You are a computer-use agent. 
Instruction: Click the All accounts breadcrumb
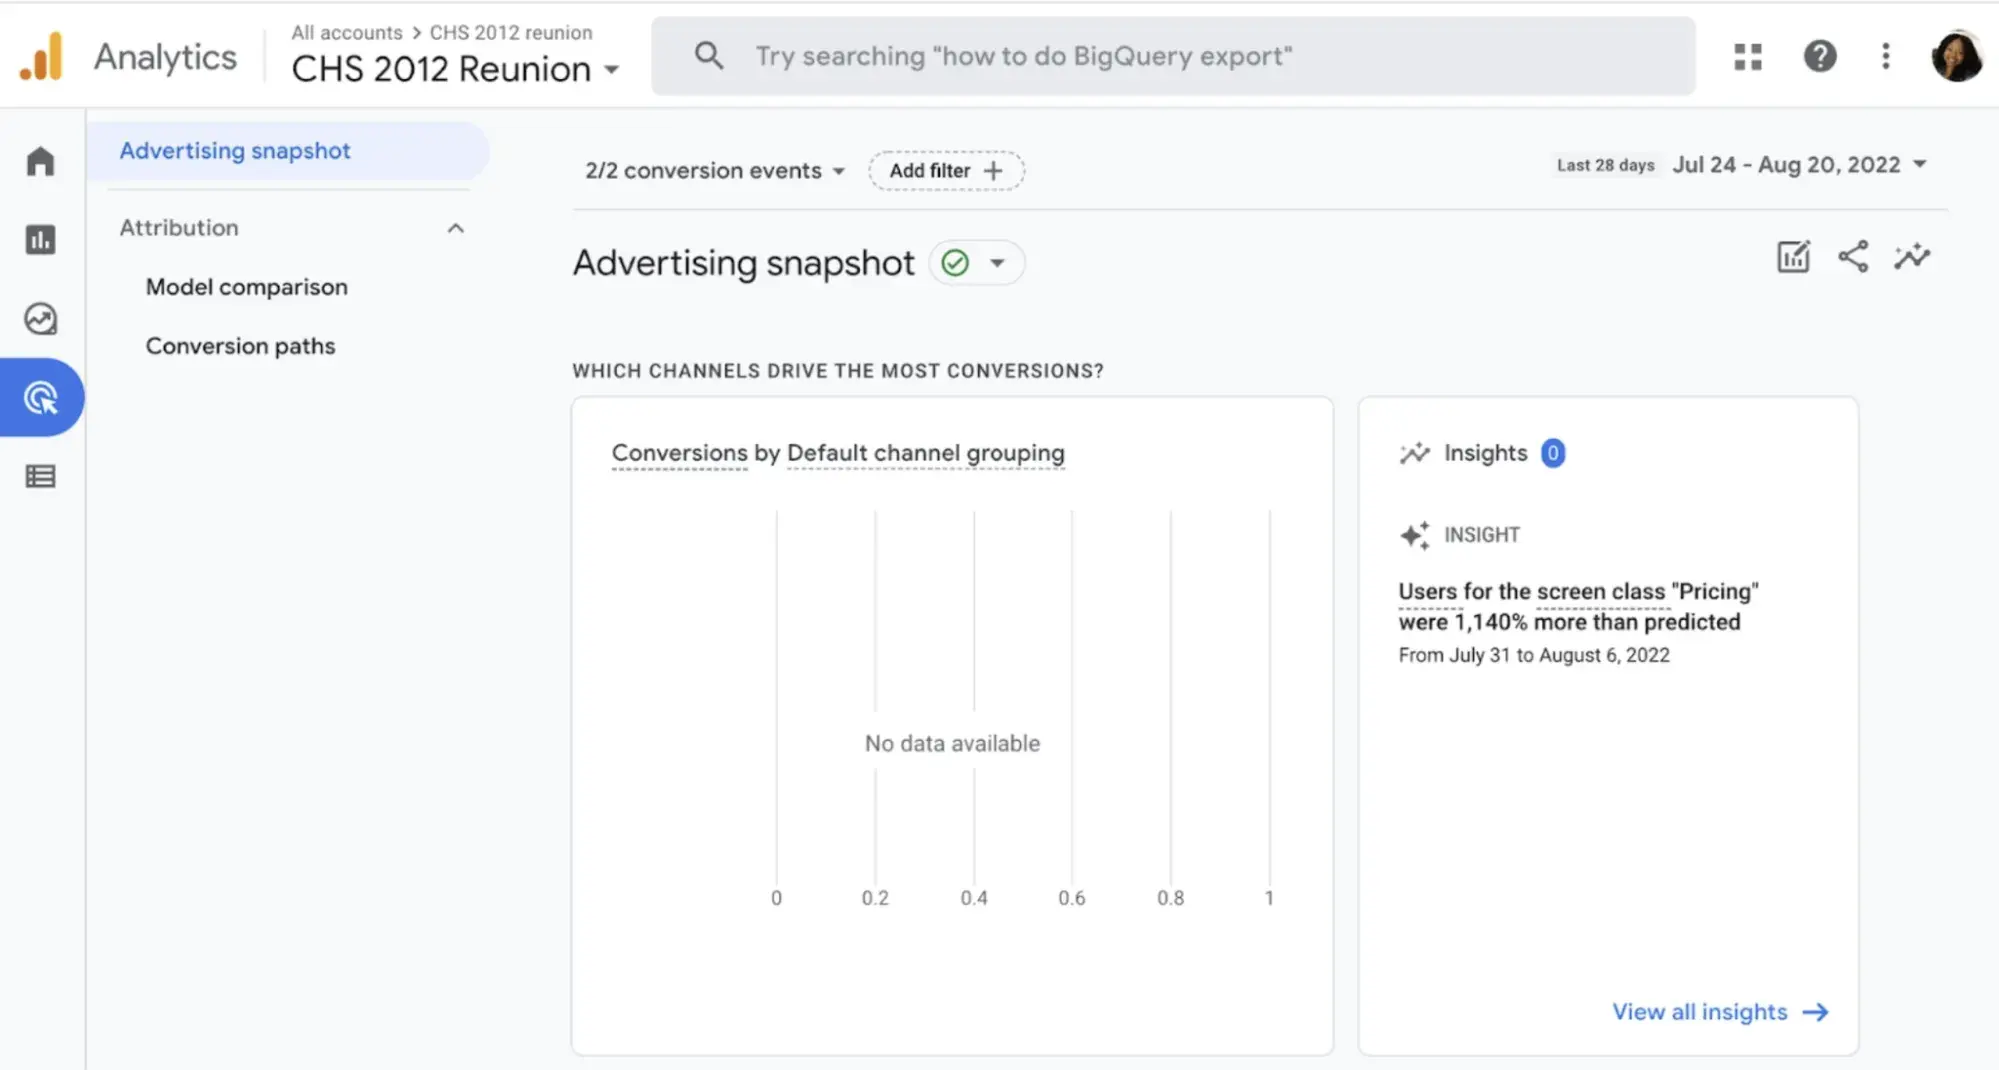pos(346,32)
